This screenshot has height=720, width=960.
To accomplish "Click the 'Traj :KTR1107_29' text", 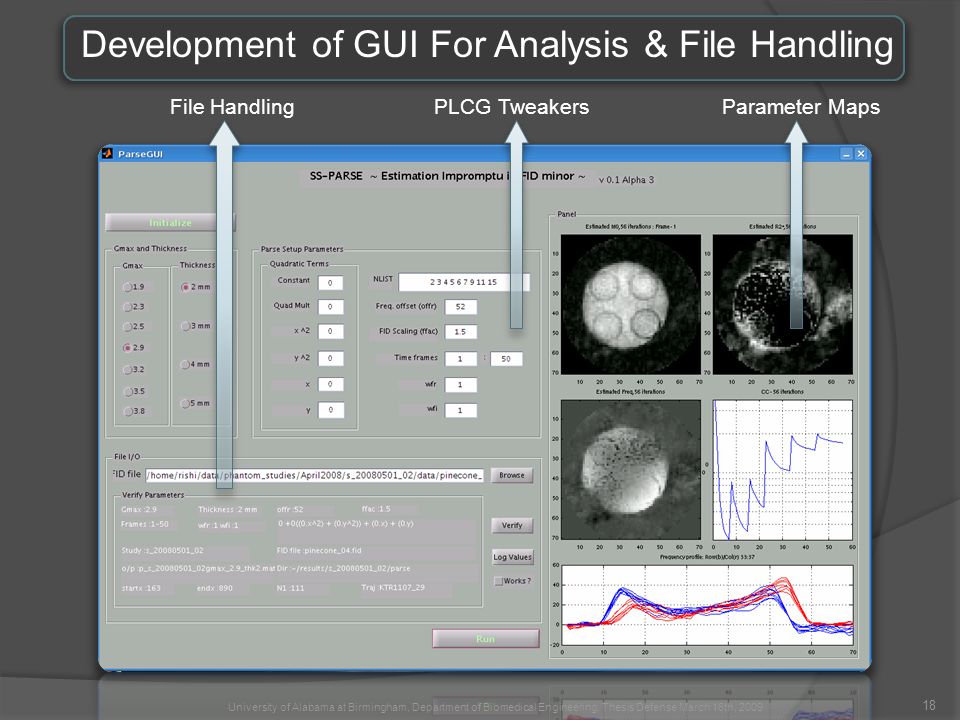I will click(393, 588).
